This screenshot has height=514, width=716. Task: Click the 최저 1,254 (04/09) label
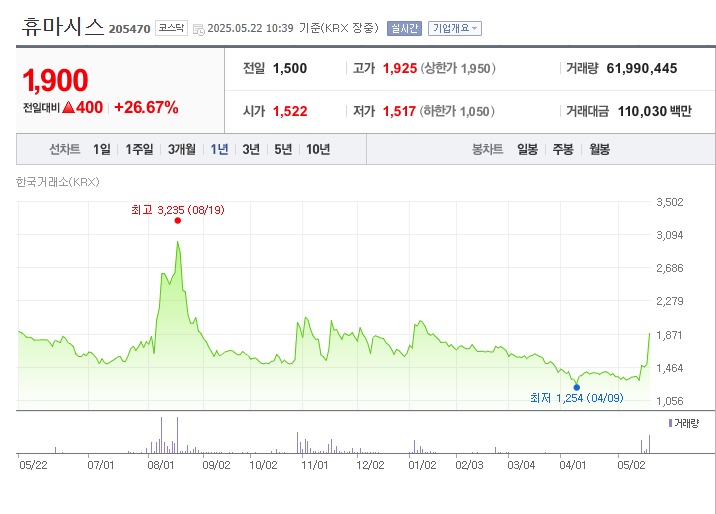click(577, 398)
